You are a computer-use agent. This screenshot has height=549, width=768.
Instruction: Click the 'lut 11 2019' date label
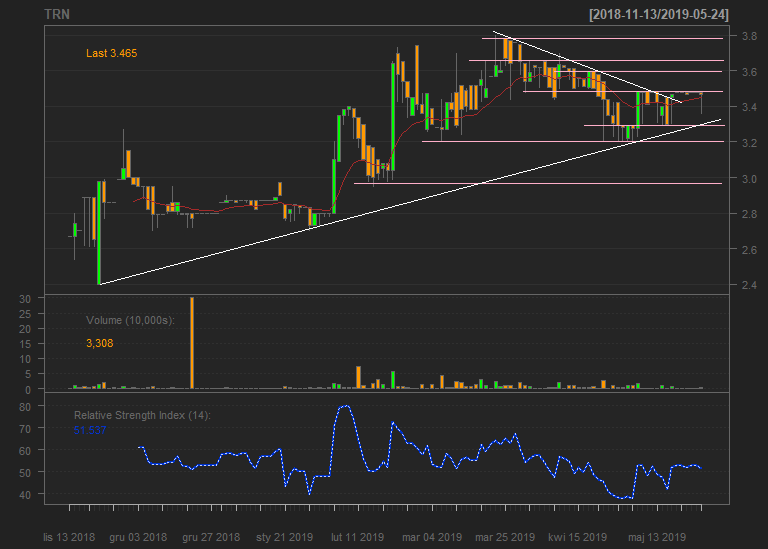tap(358, 537)
